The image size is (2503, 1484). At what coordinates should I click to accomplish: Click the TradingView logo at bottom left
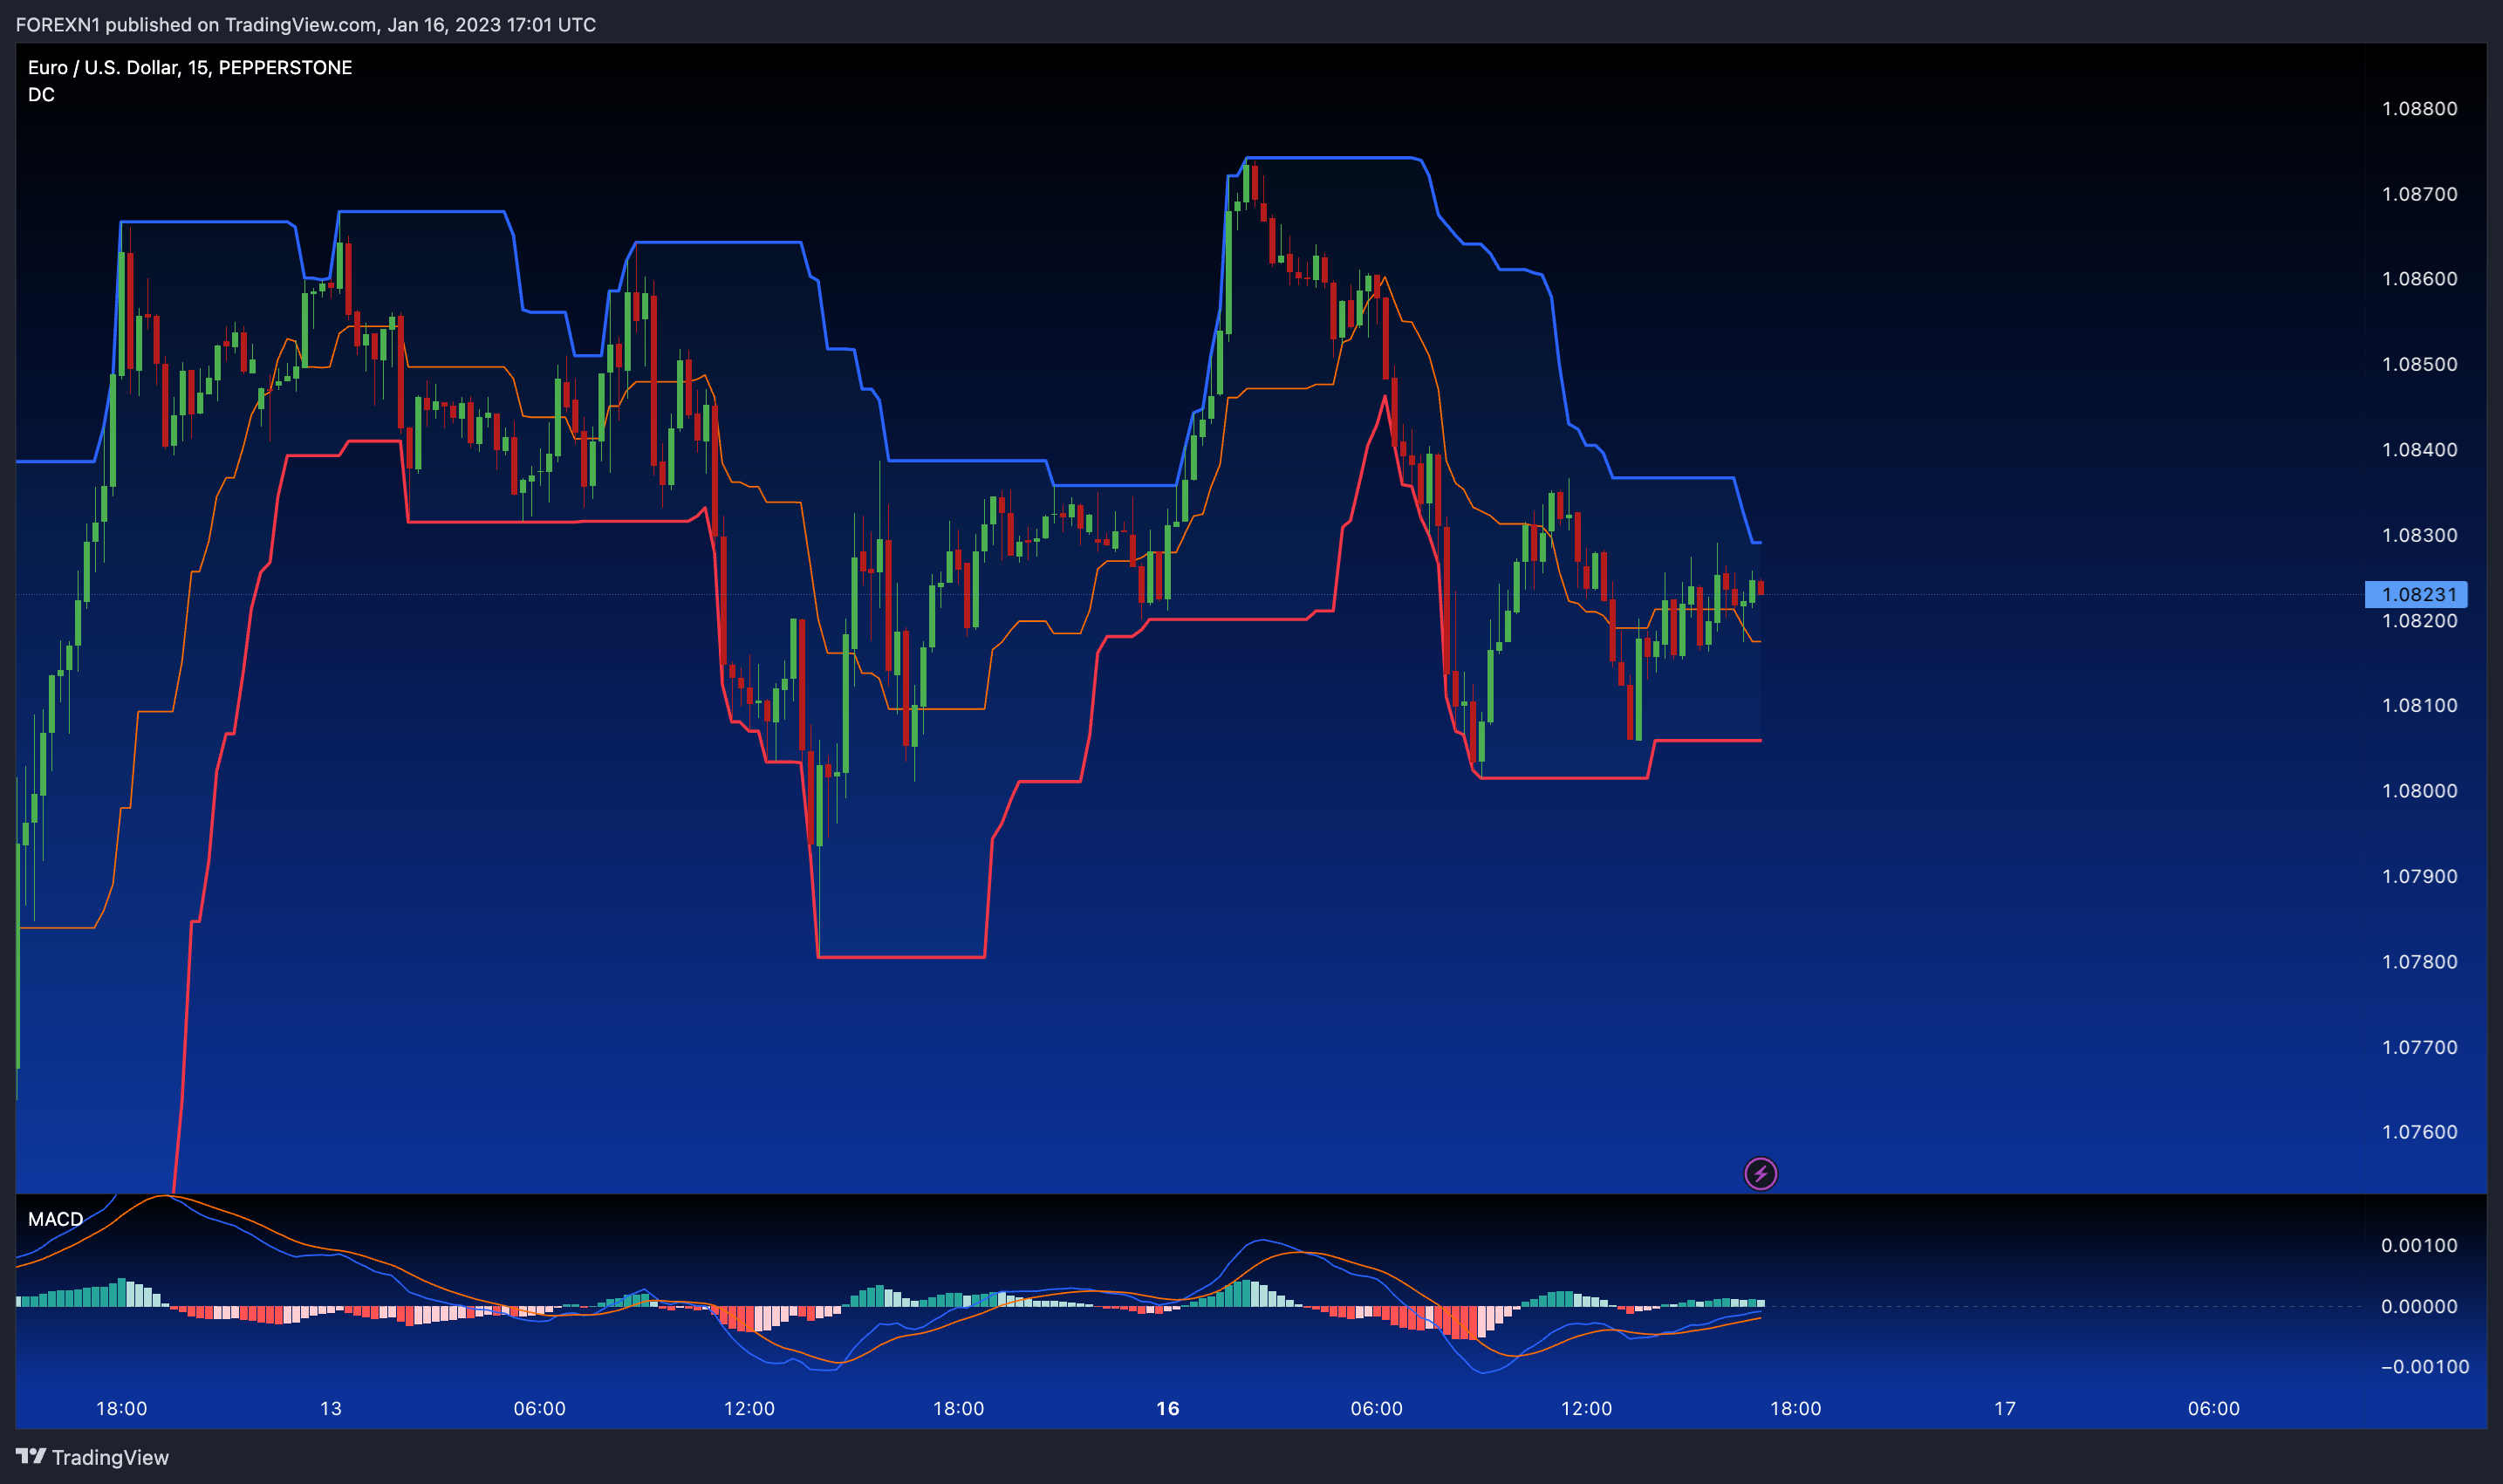pyautogui.click(x=92, y=1457)
